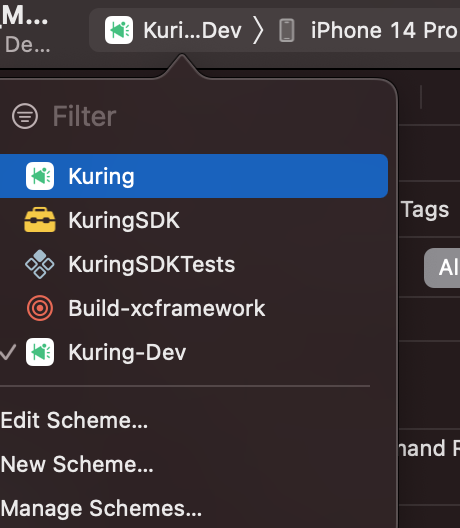Image resolution: width=460 pixels, height=528 pixels.
Task: Click the yellow toolbox KuringSDK icon
Action: coord(40,220)
